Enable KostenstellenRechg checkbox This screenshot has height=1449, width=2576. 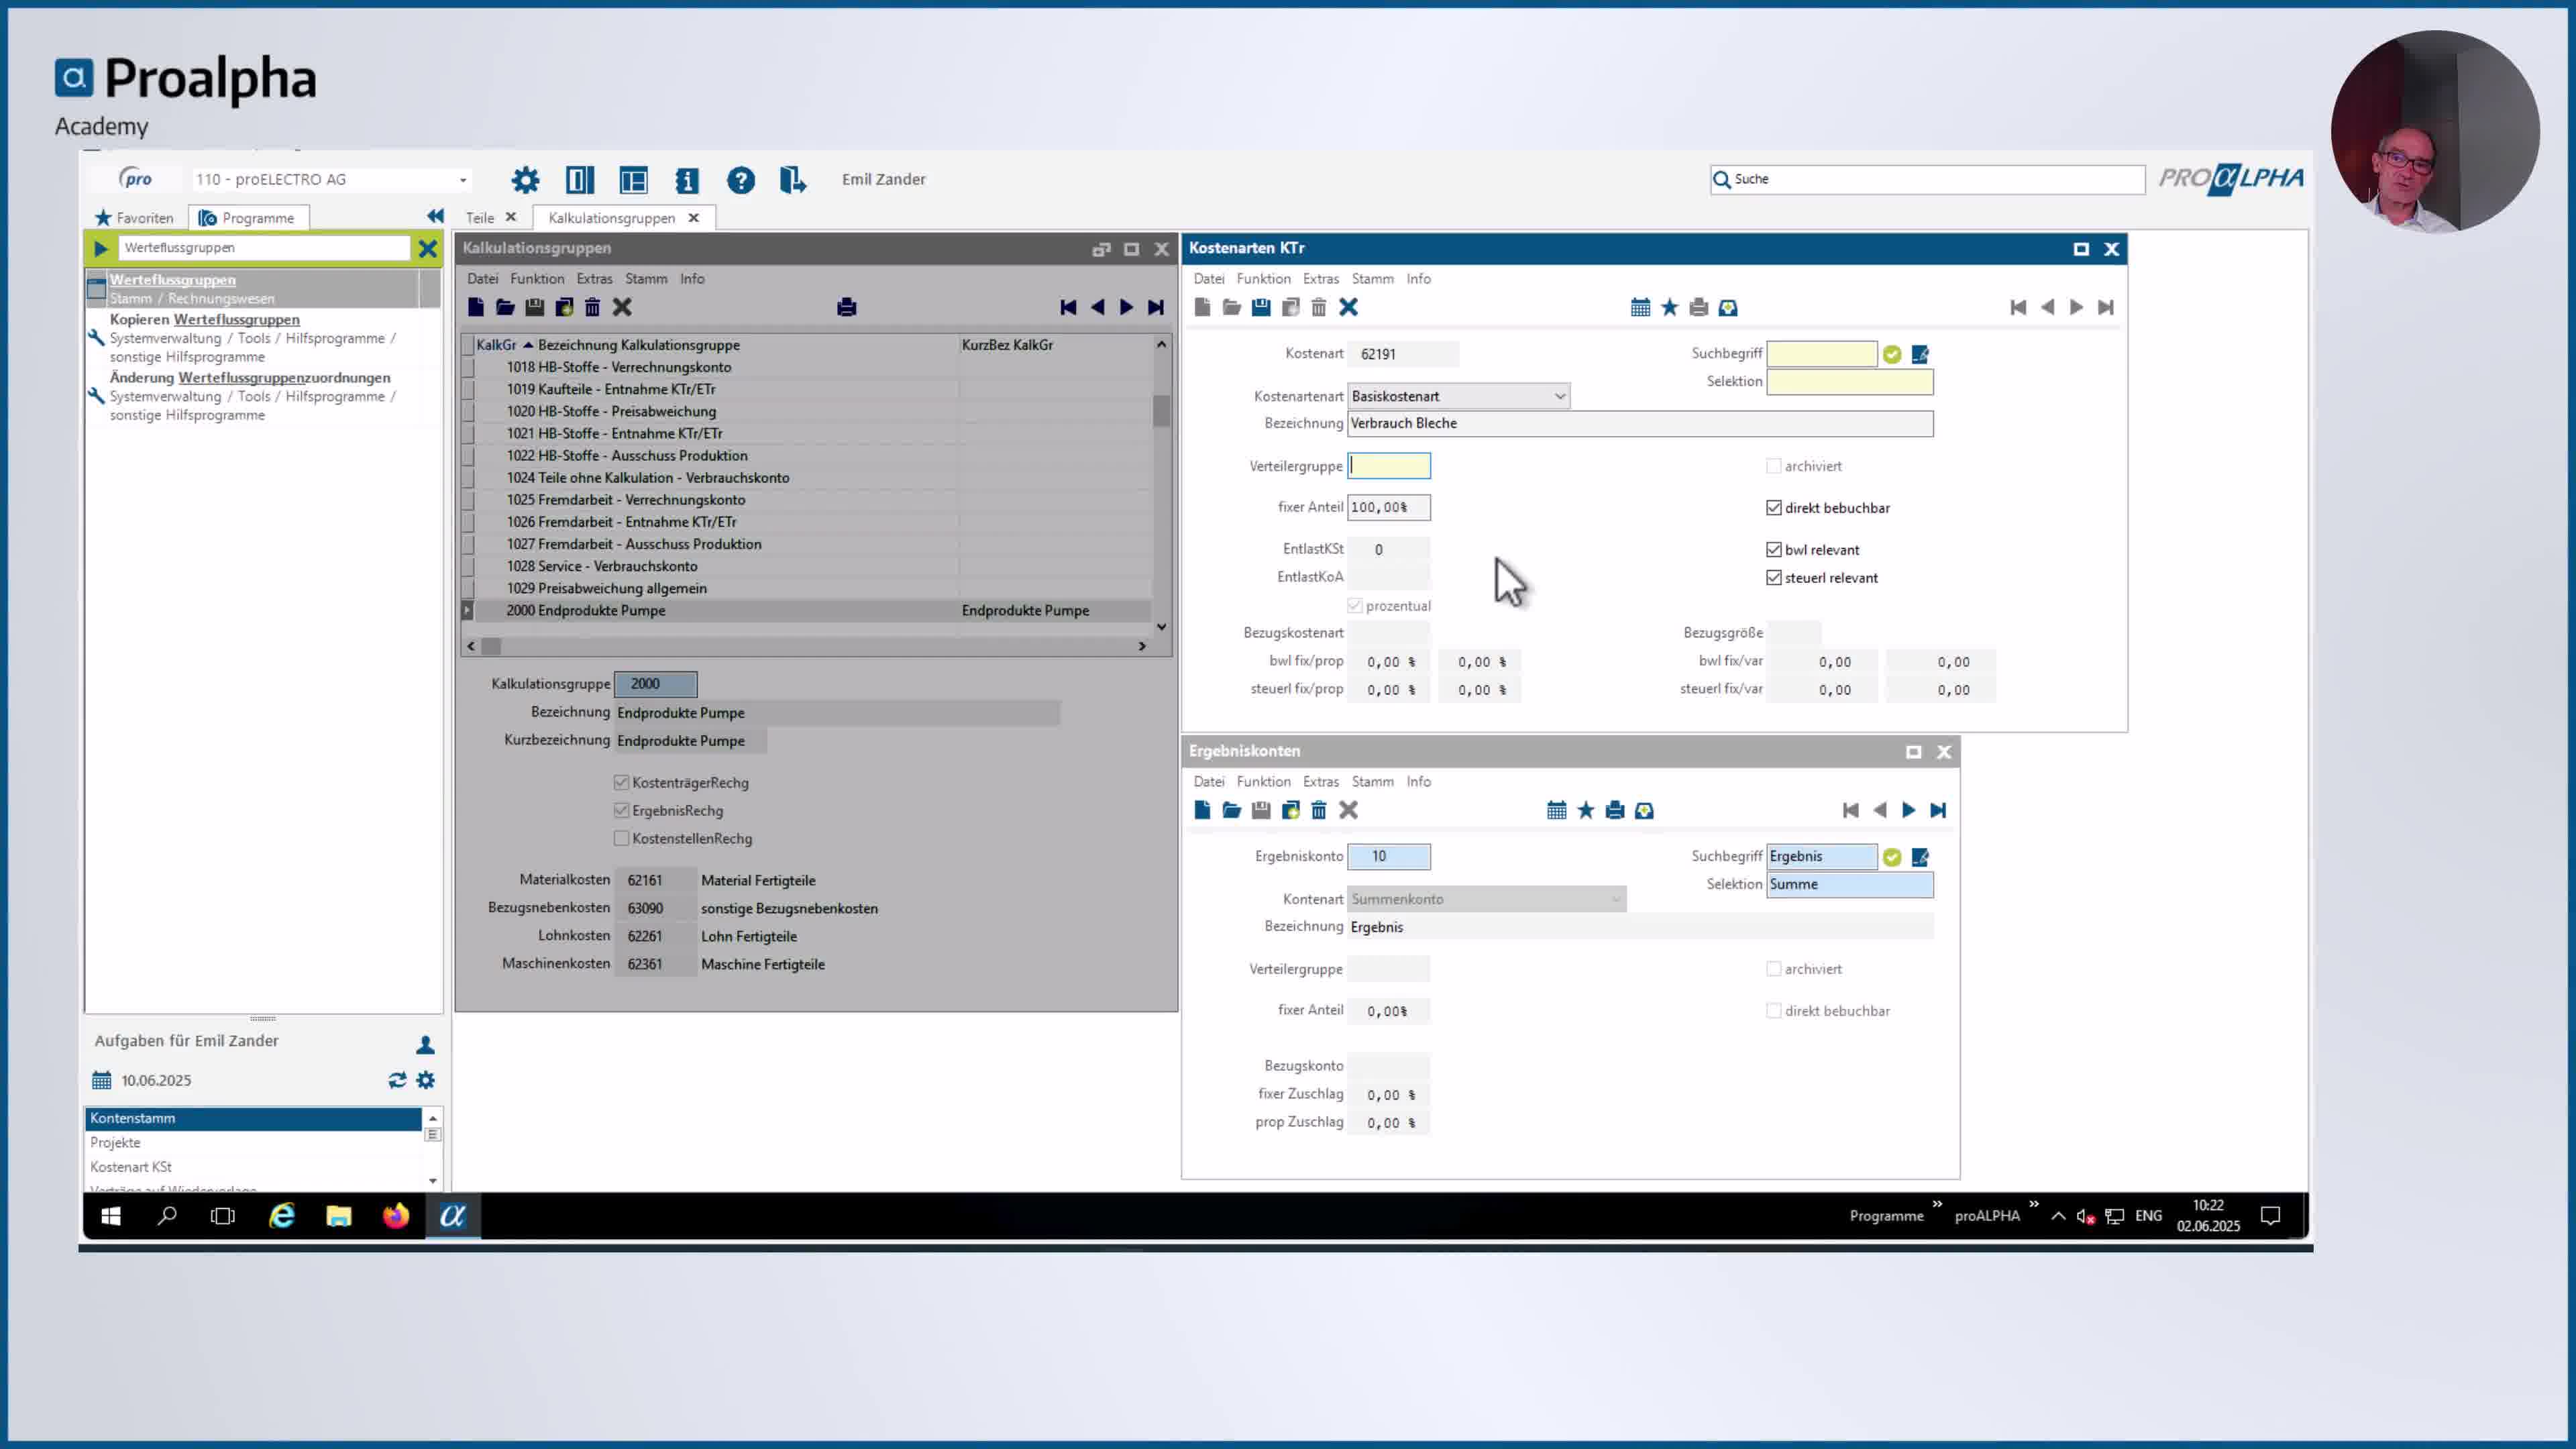point(621,839)
